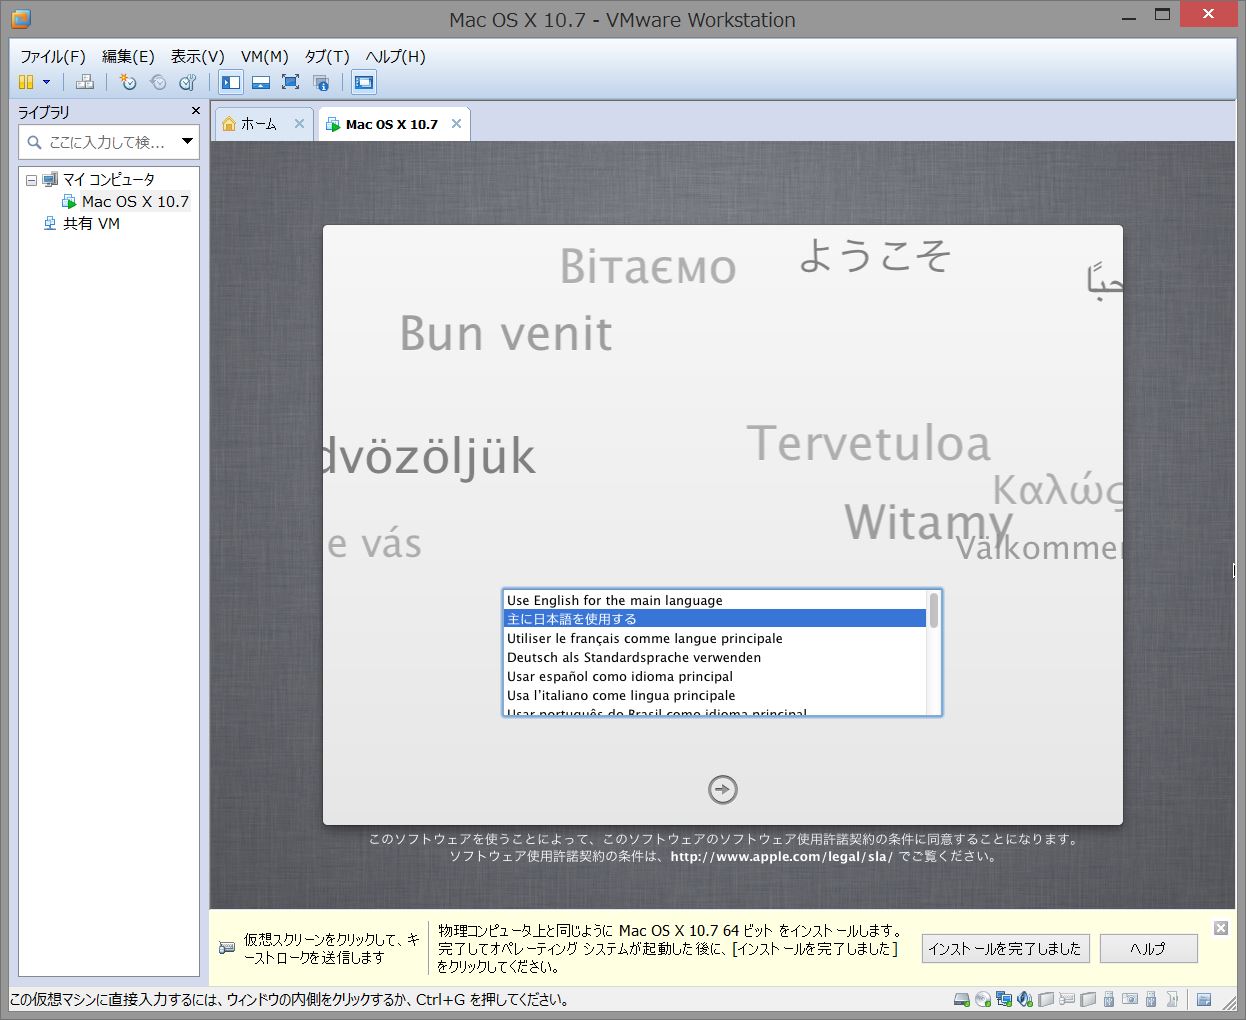Screen dimensions: 1246x1020
Task: Choose Usar español como idioma principal
Action: (x=714, y=676)
